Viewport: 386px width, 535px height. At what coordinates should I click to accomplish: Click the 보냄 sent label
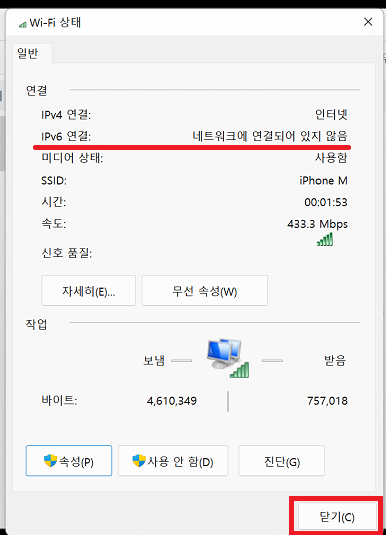click(154, 360)
